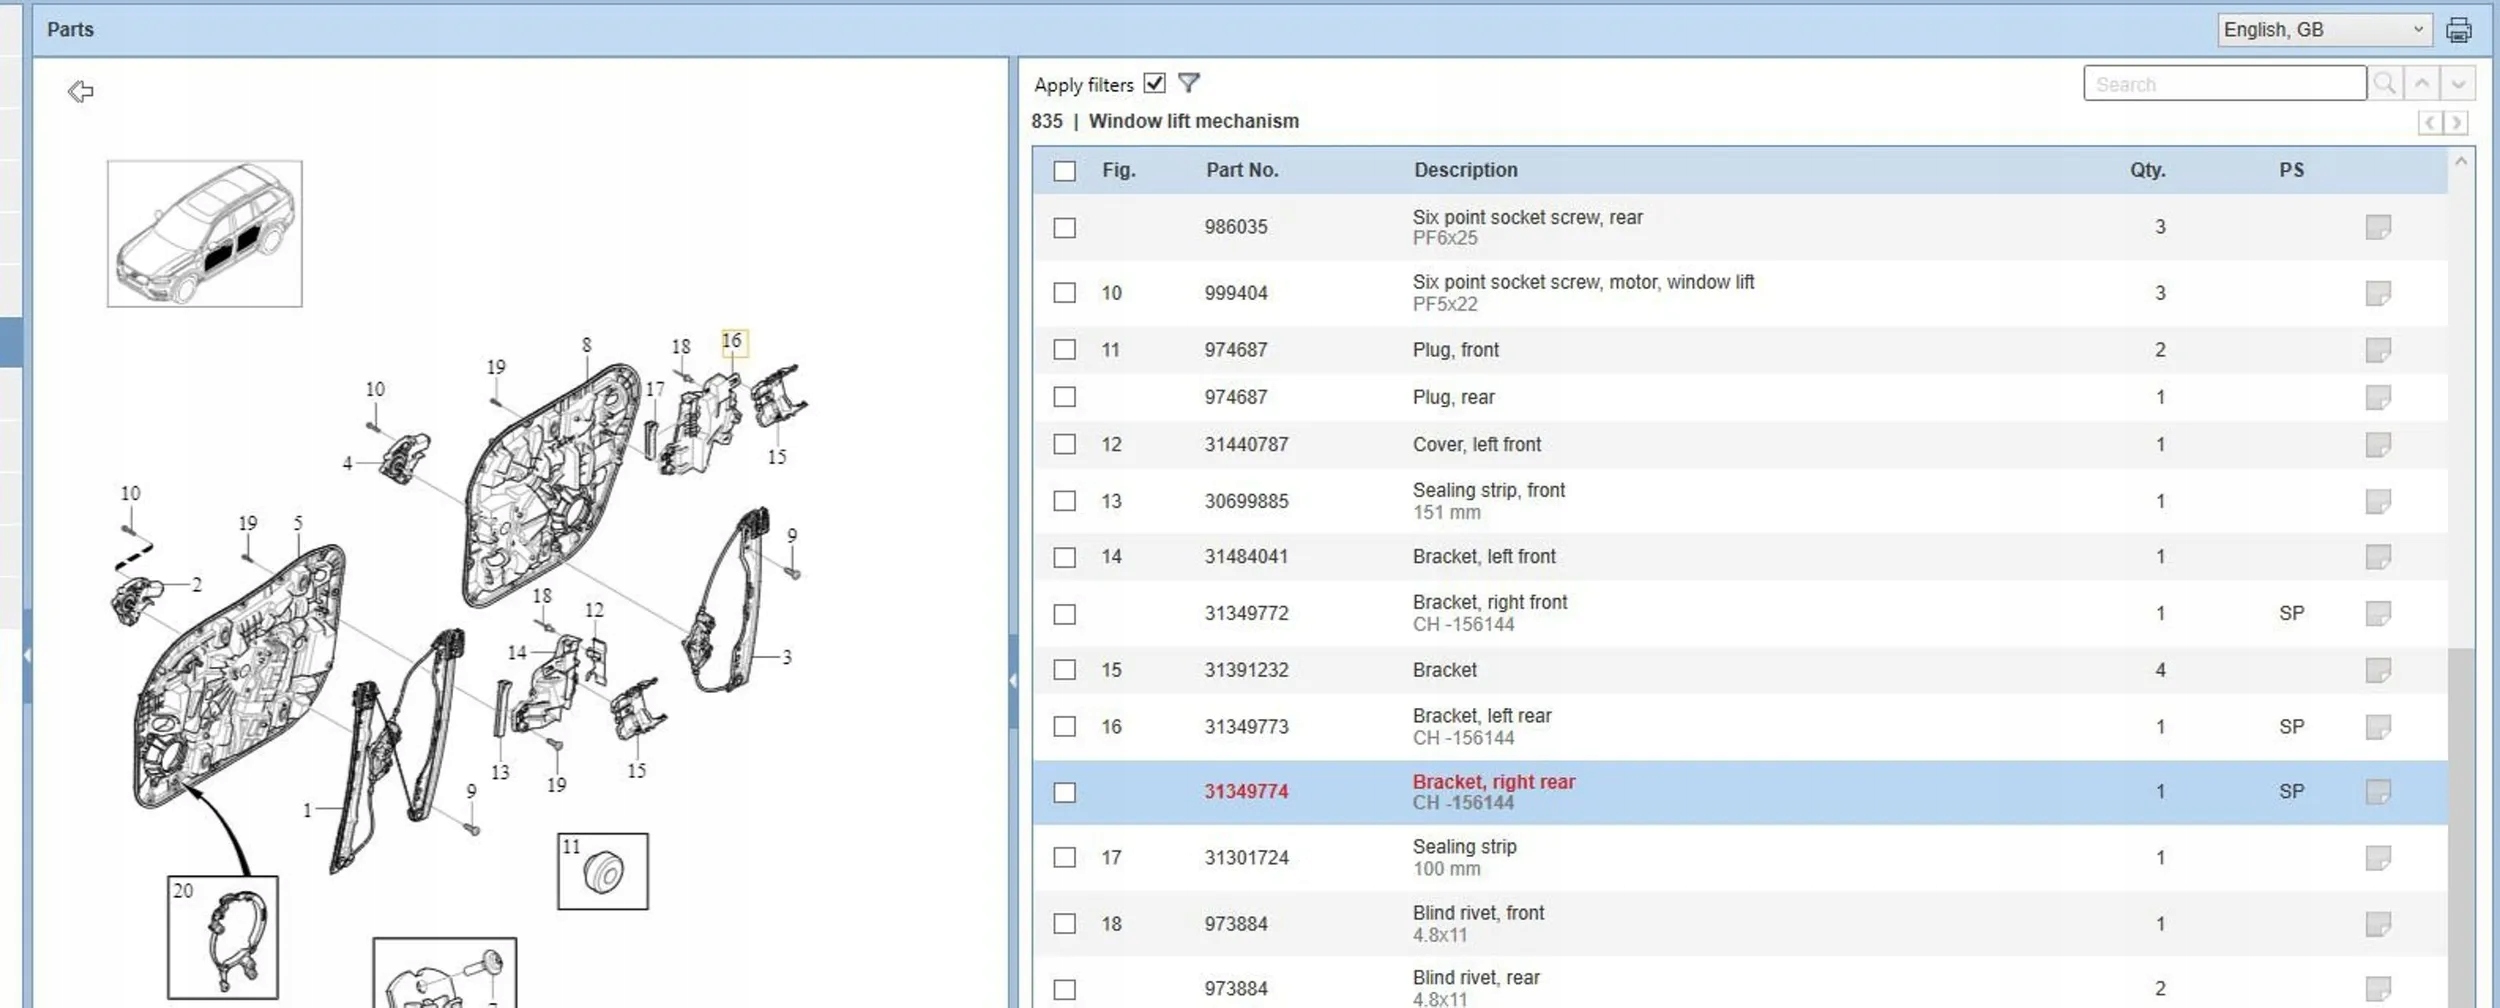
Task: Open note icon for Bracket, left front
Action: point(2378,556)
